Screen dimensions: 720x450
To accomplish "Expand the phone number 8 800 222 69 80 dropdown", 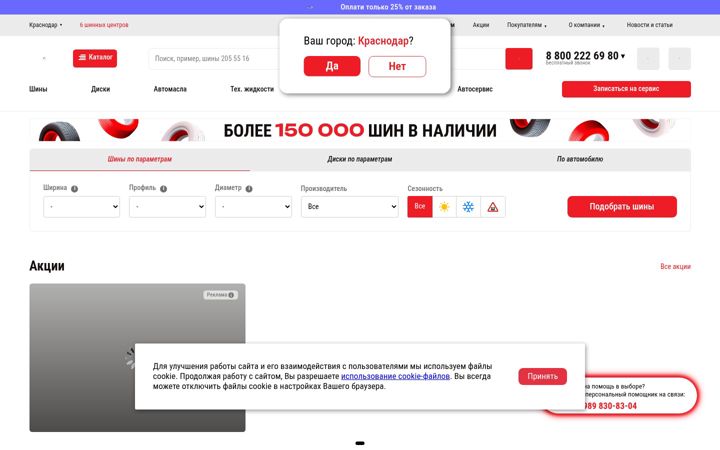I will tap(585, 56).
